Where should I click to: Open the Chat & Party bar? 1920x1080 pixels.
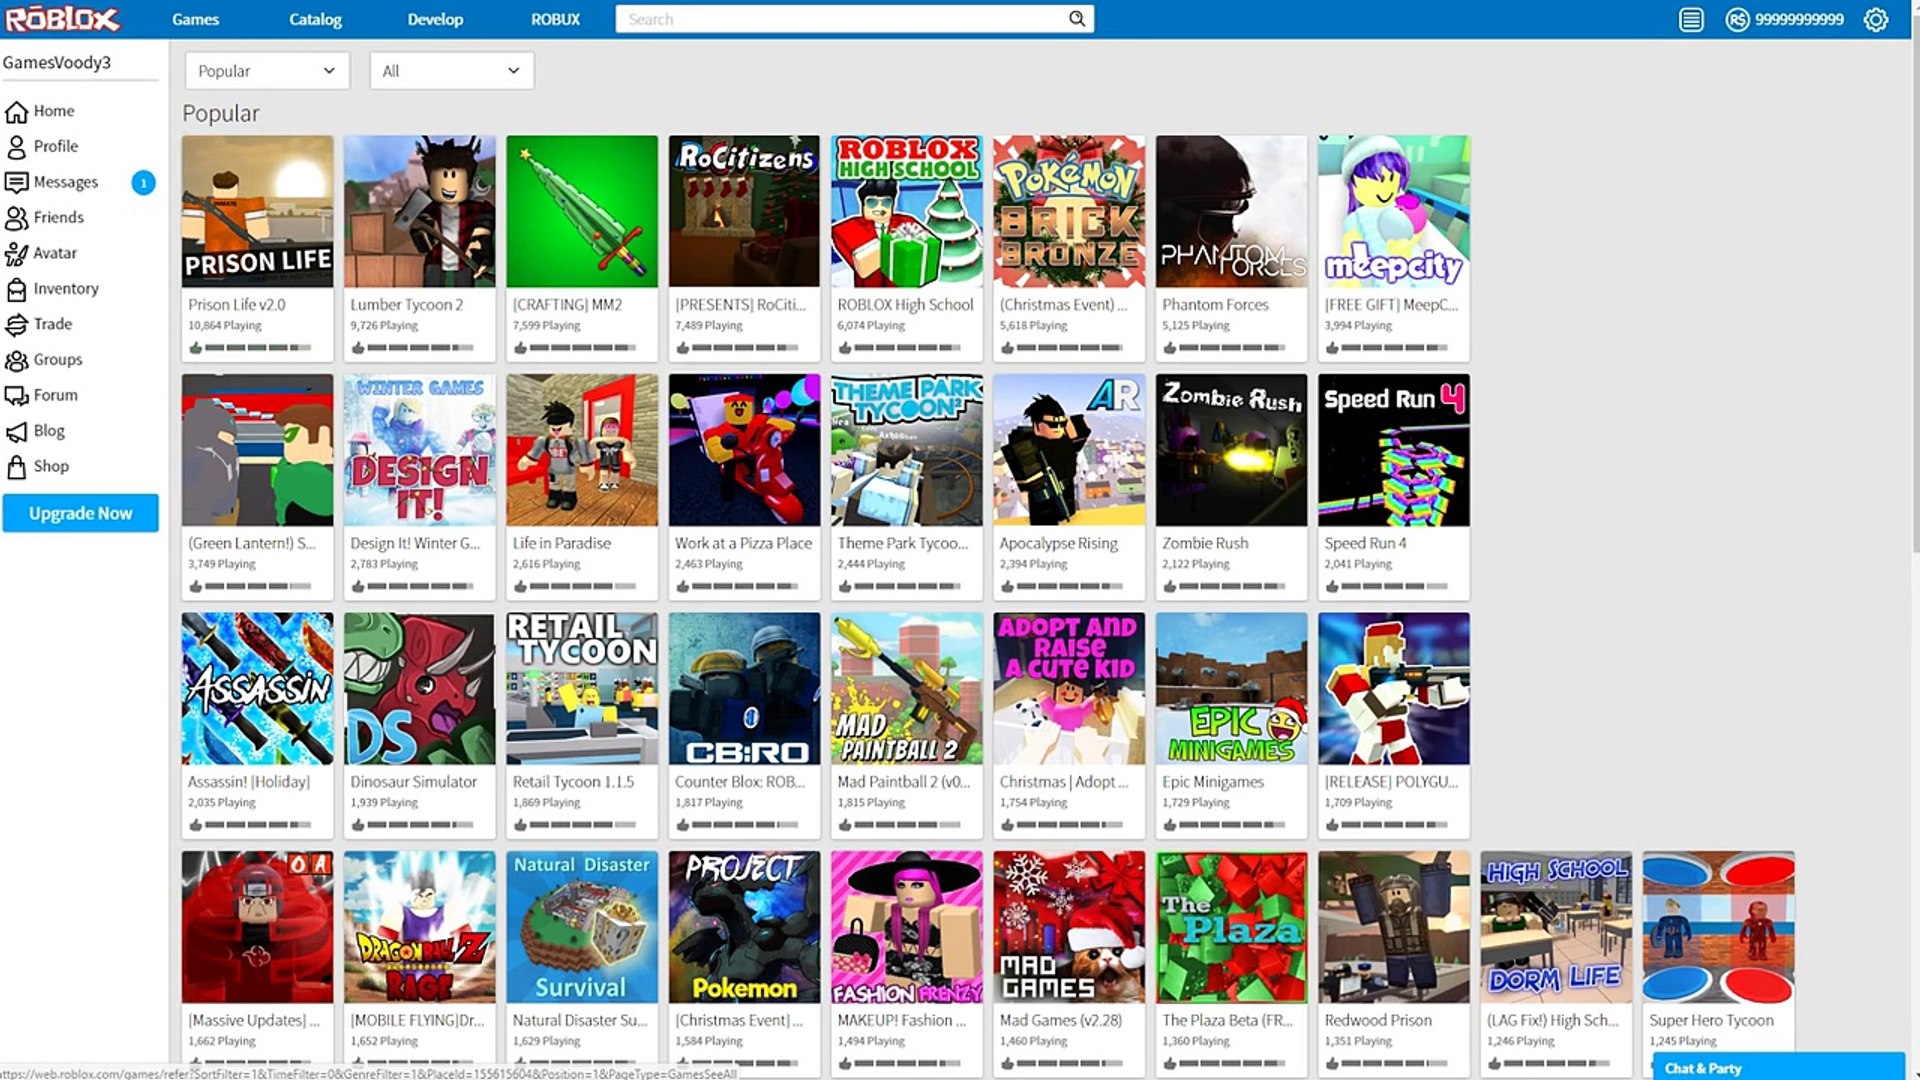pyautogui.click(x=1778, y=1067)
